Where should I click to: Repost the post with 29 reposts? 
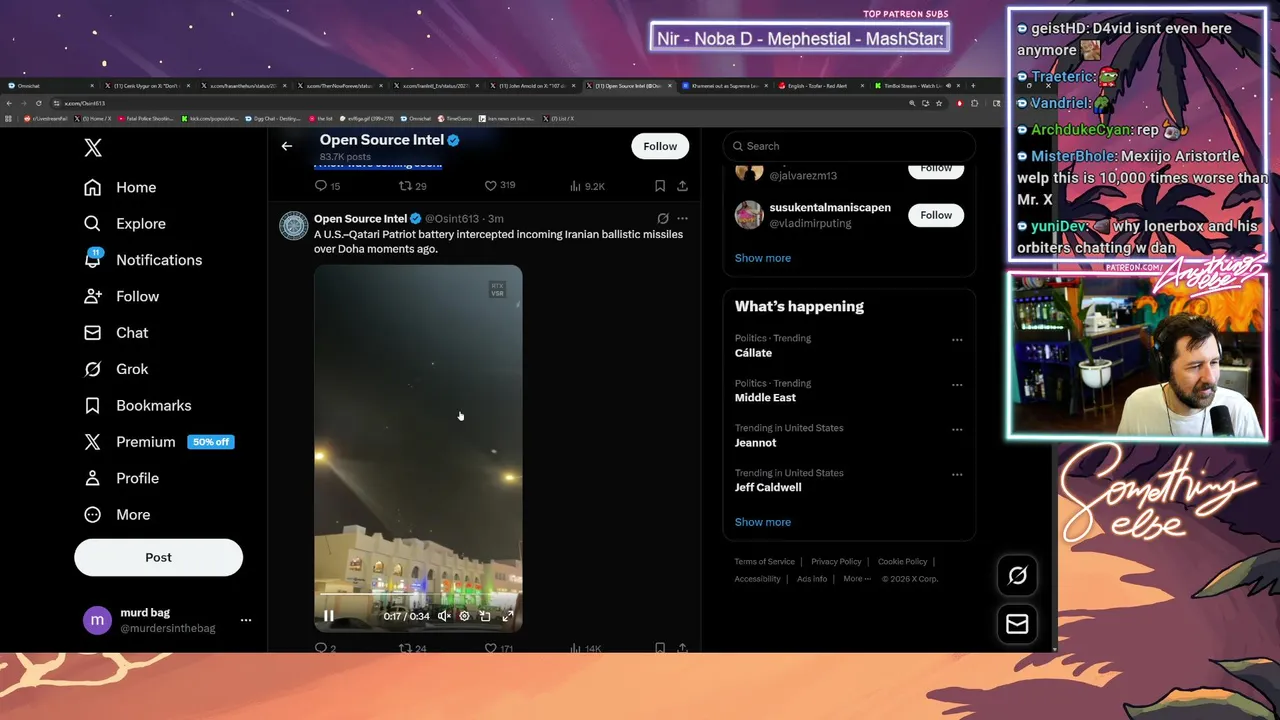click(x=412, y=186)
